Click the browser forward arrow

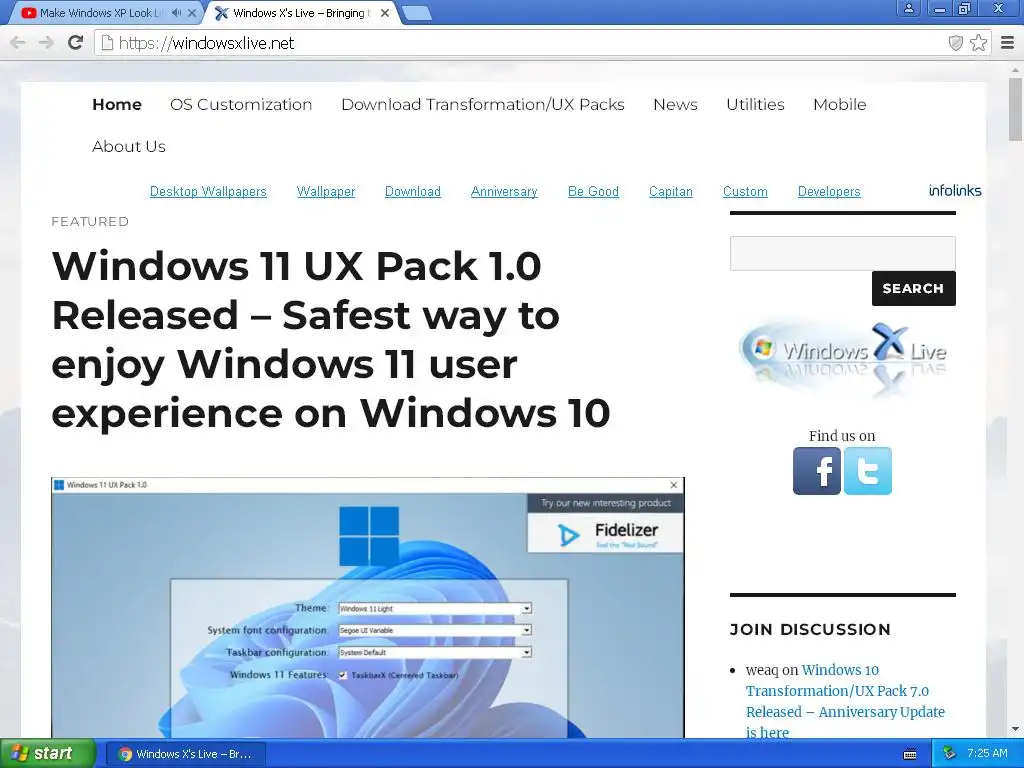coord(46,43)
